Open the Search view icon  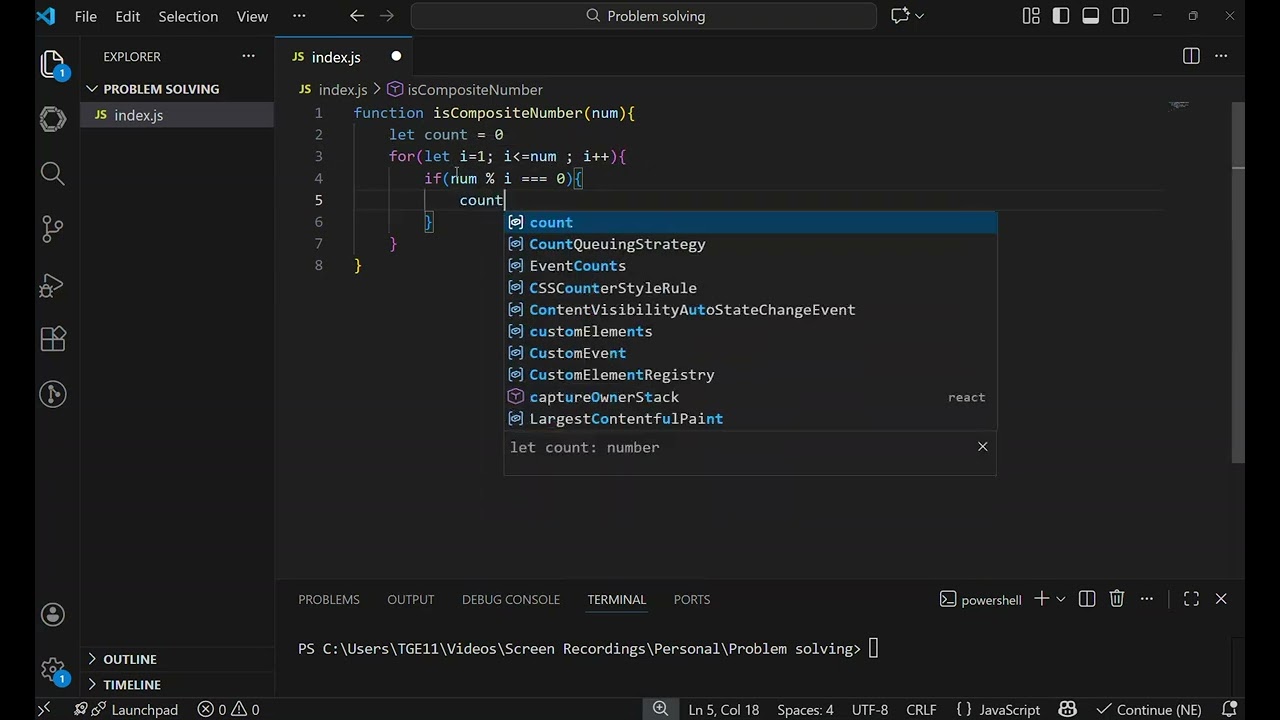53,174
